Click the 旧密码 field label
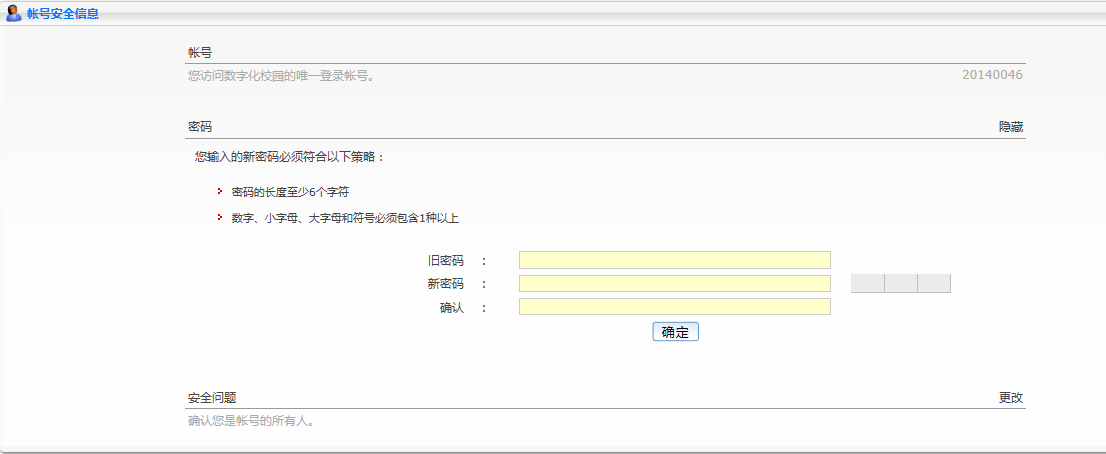The width and height of the screenshot is (1106, 454). tap(445, 261)
